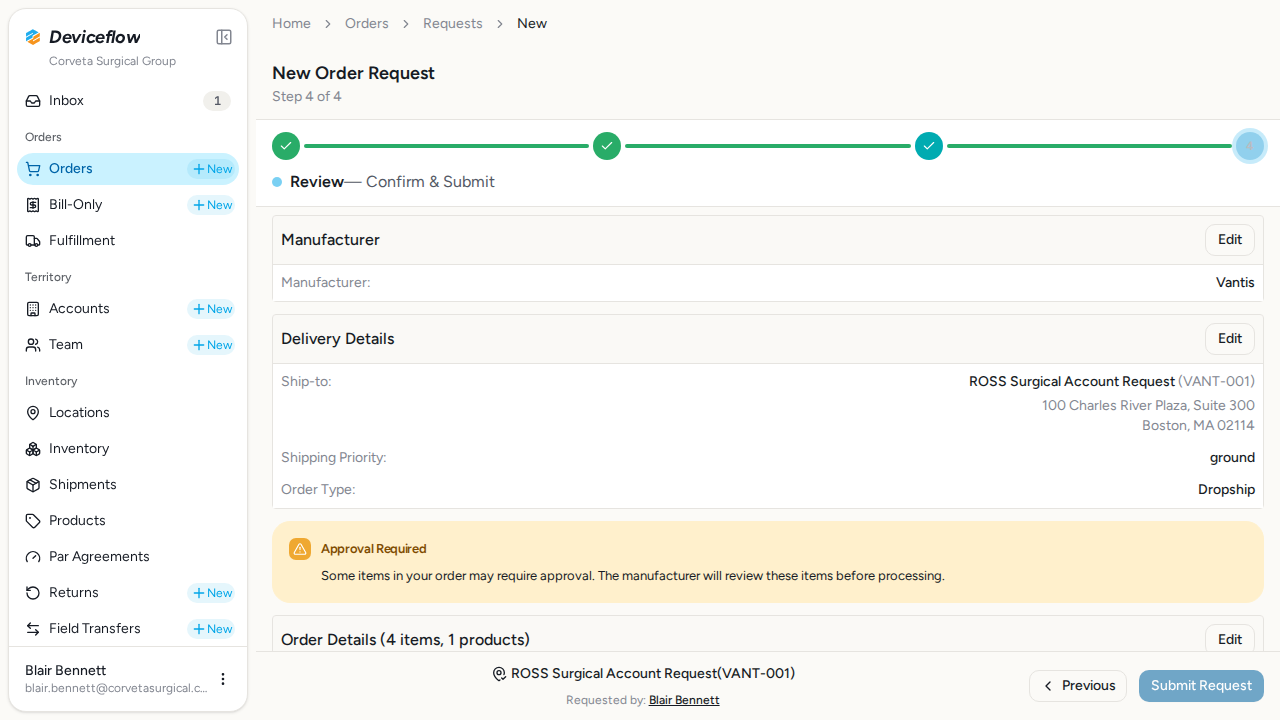Image resolution: width=1280 pixels, height=720 pixels.
Task: Open Accounts in the sidebar
Action: [x=79, y=309]
